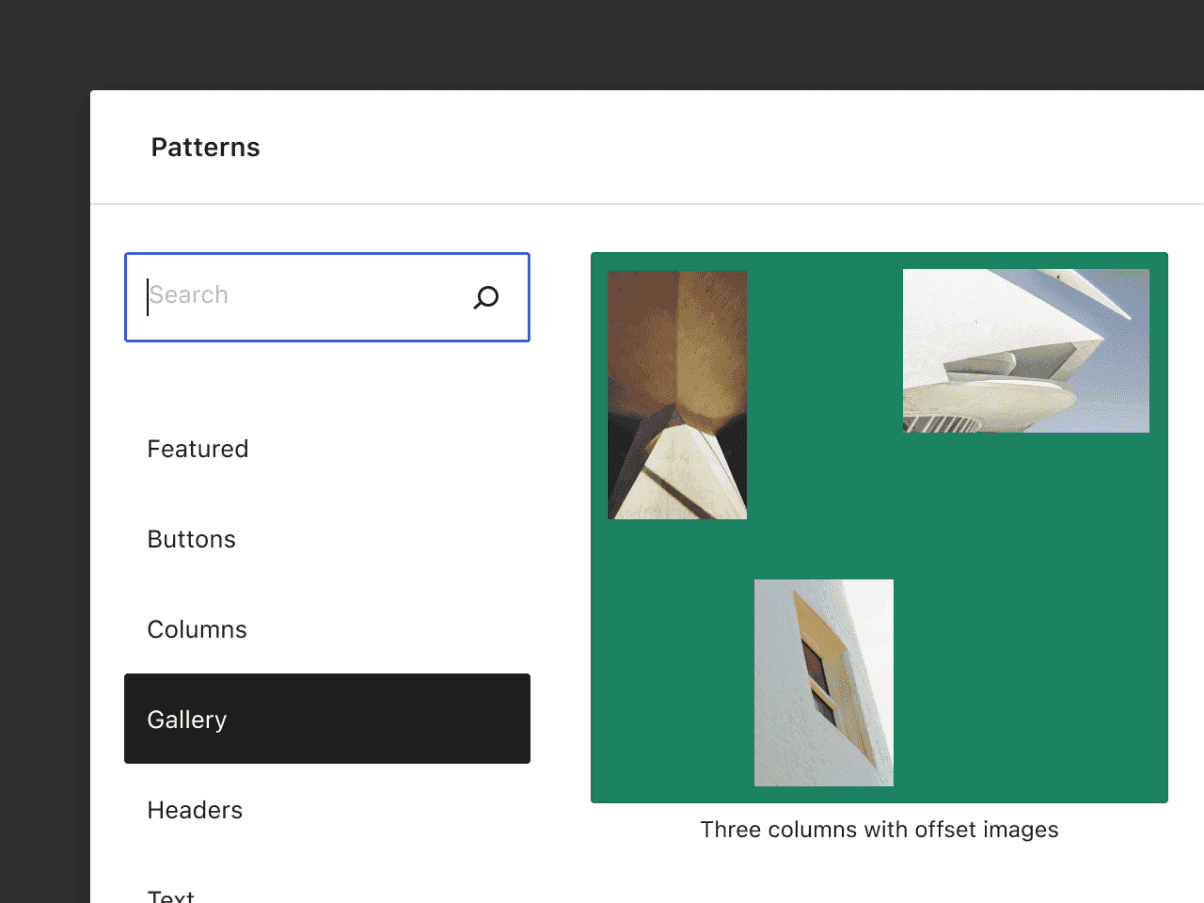Select the top-right building corner photo
The image size is (1204, 903).
(1026, 350)
